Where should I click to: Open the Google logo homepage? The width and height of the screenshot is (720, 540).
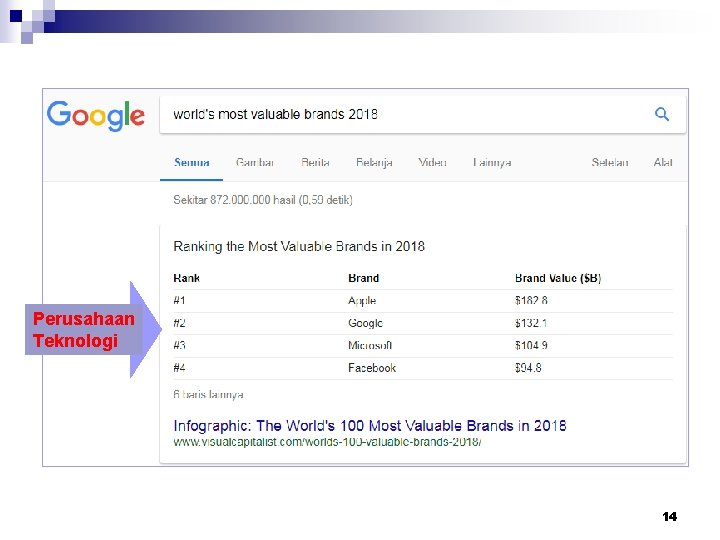pos(96,115)
